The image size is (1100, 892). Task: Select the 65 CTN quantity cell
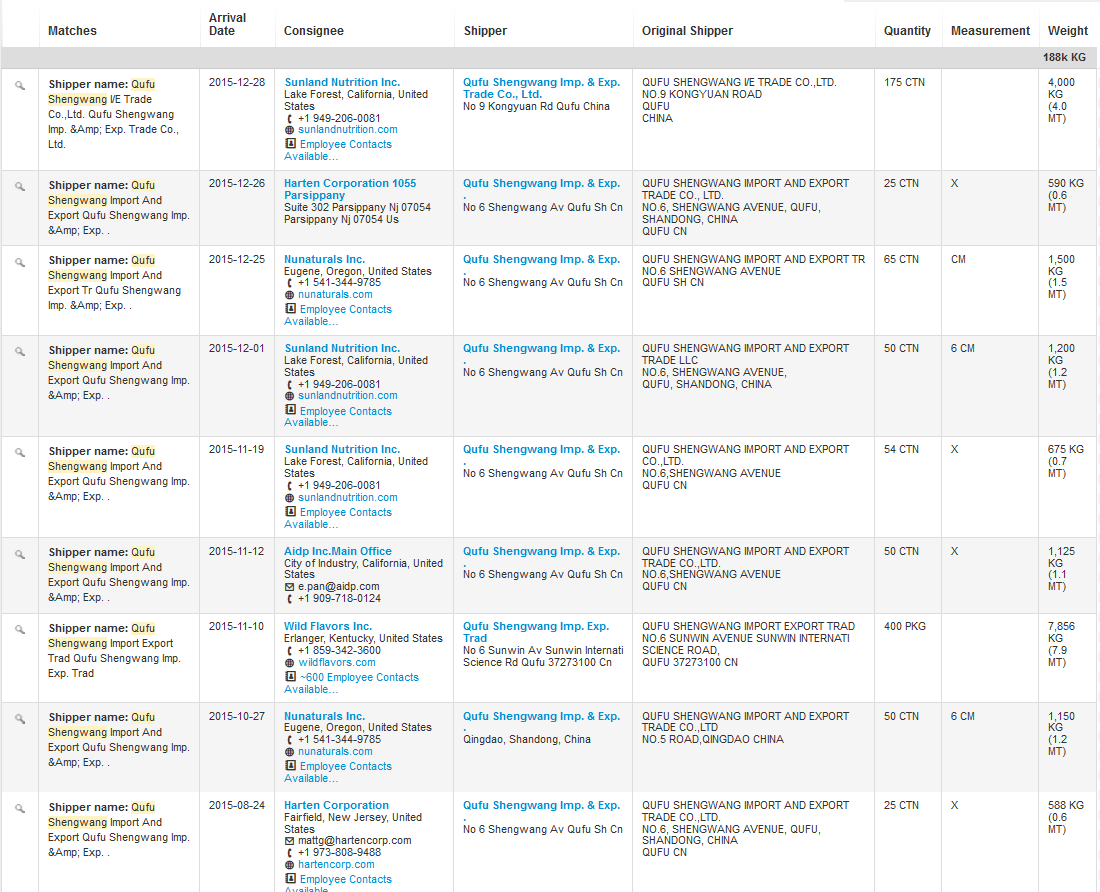[x=901, y=259]
